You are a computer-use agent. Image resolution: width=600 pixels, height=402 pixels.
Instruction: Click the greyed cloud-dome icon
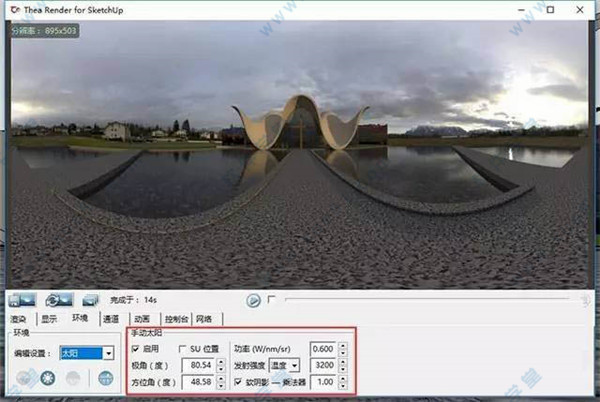pyautogui.click(x=73, y=378)
